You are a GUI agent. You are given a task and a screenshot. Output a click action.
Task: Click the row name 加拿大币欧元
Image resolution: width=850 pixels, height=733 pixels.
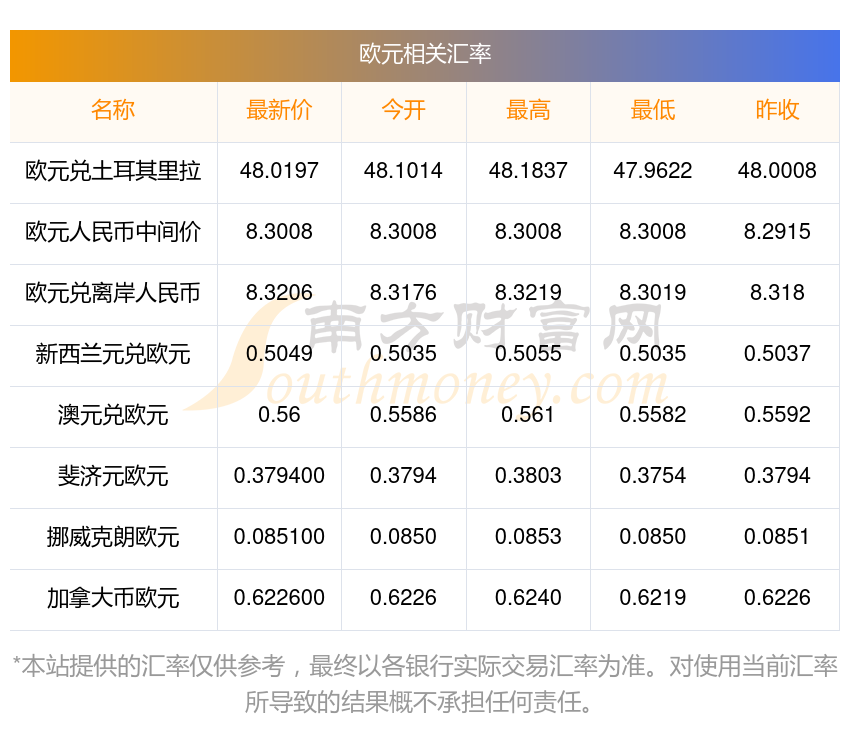(113, 598)
